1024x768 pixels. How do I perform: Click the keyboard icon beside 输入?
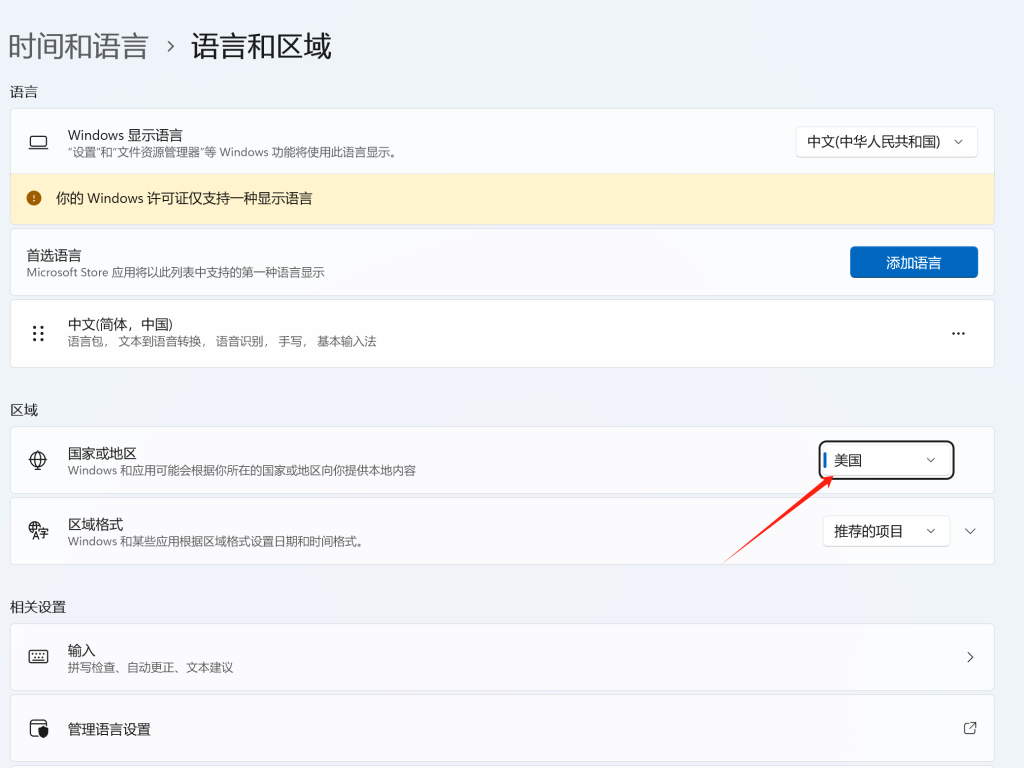38,657
